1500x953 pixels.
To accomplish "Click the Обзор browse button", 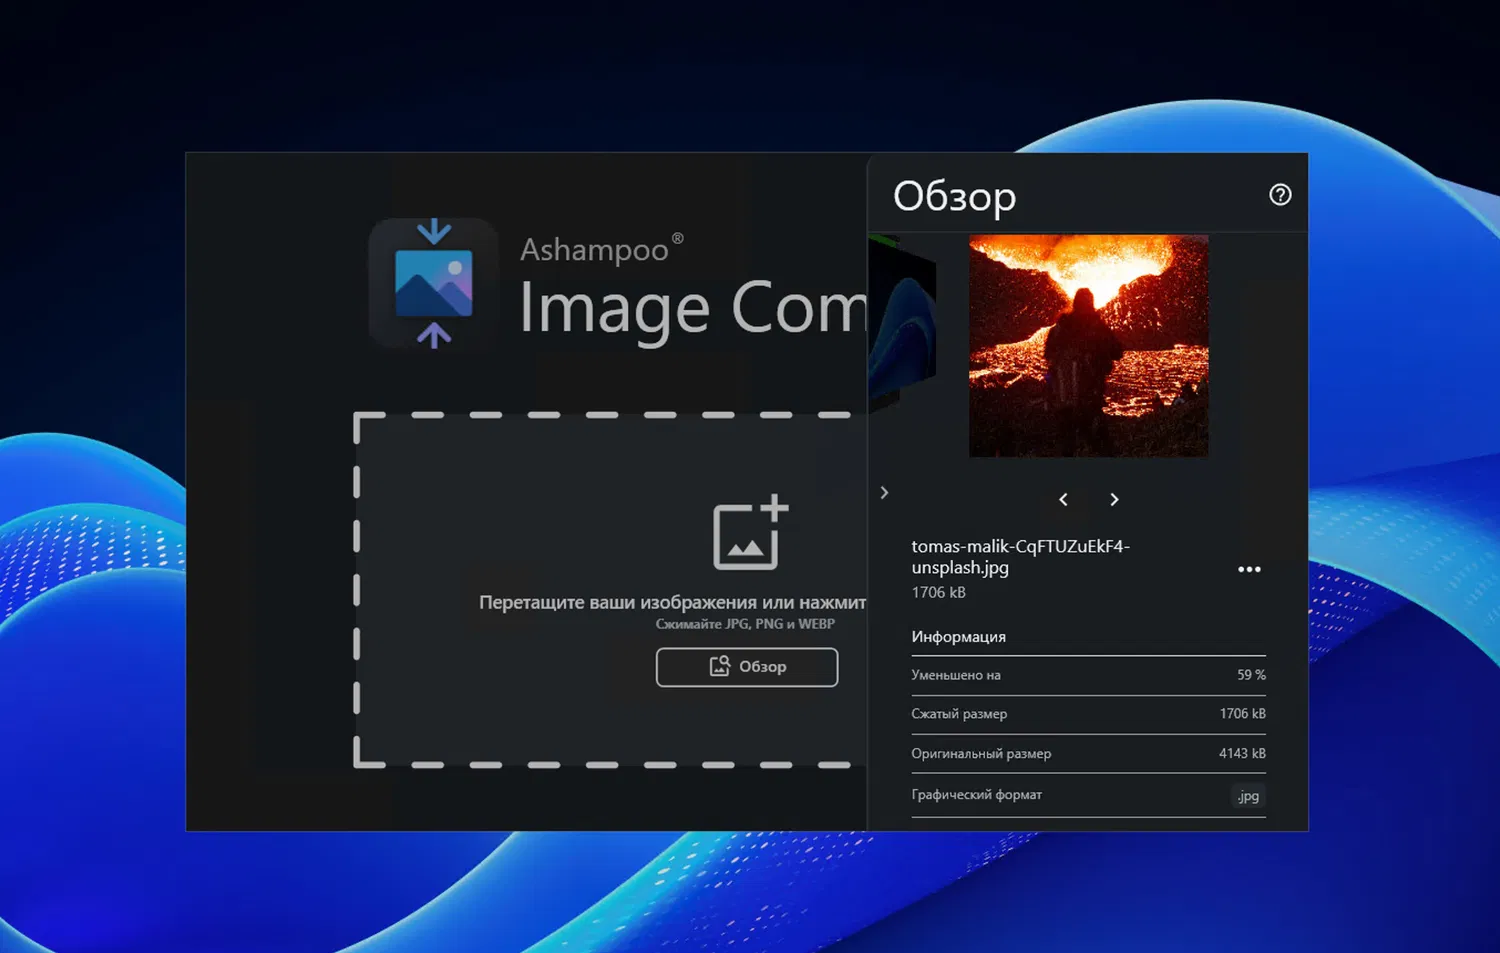I will [x=747, y=667].
